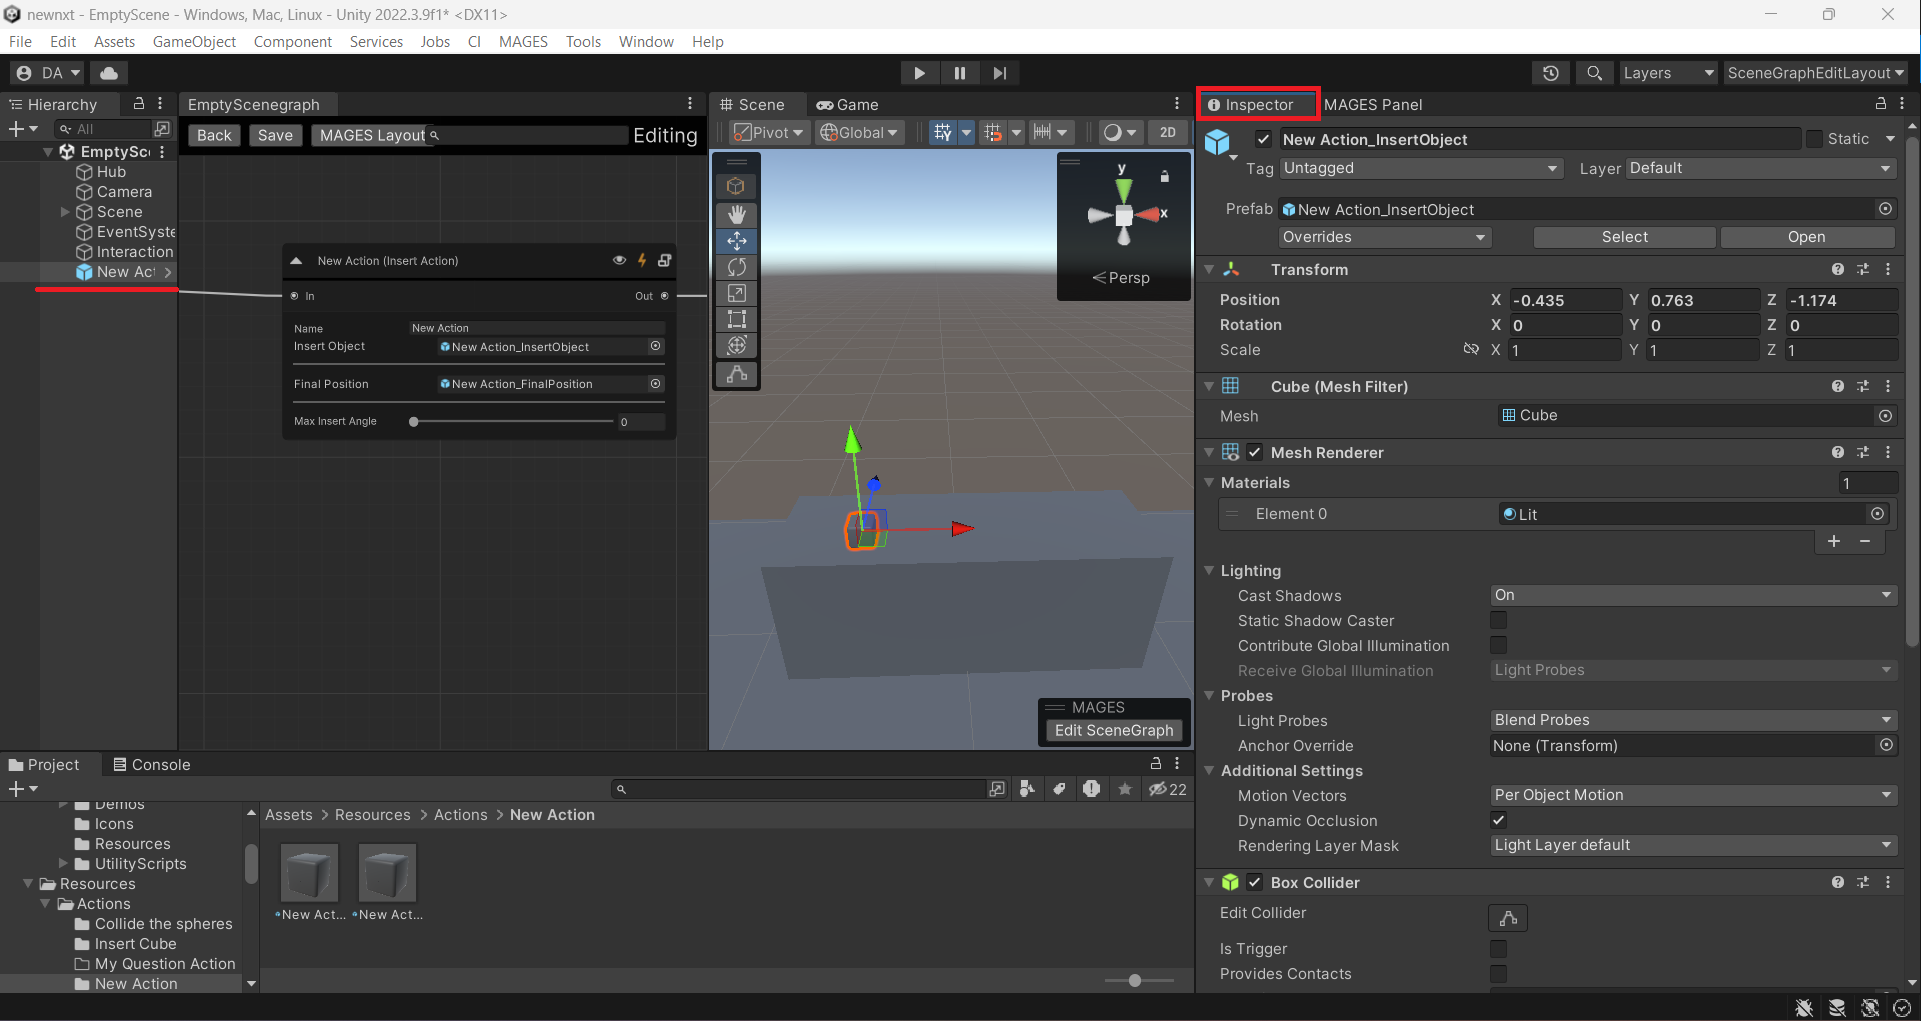Image resolution: width=1921 pixels, height=1021 pixels.
Task: Click the Max Insert Angle slider handle
Action: coord(414,422)
